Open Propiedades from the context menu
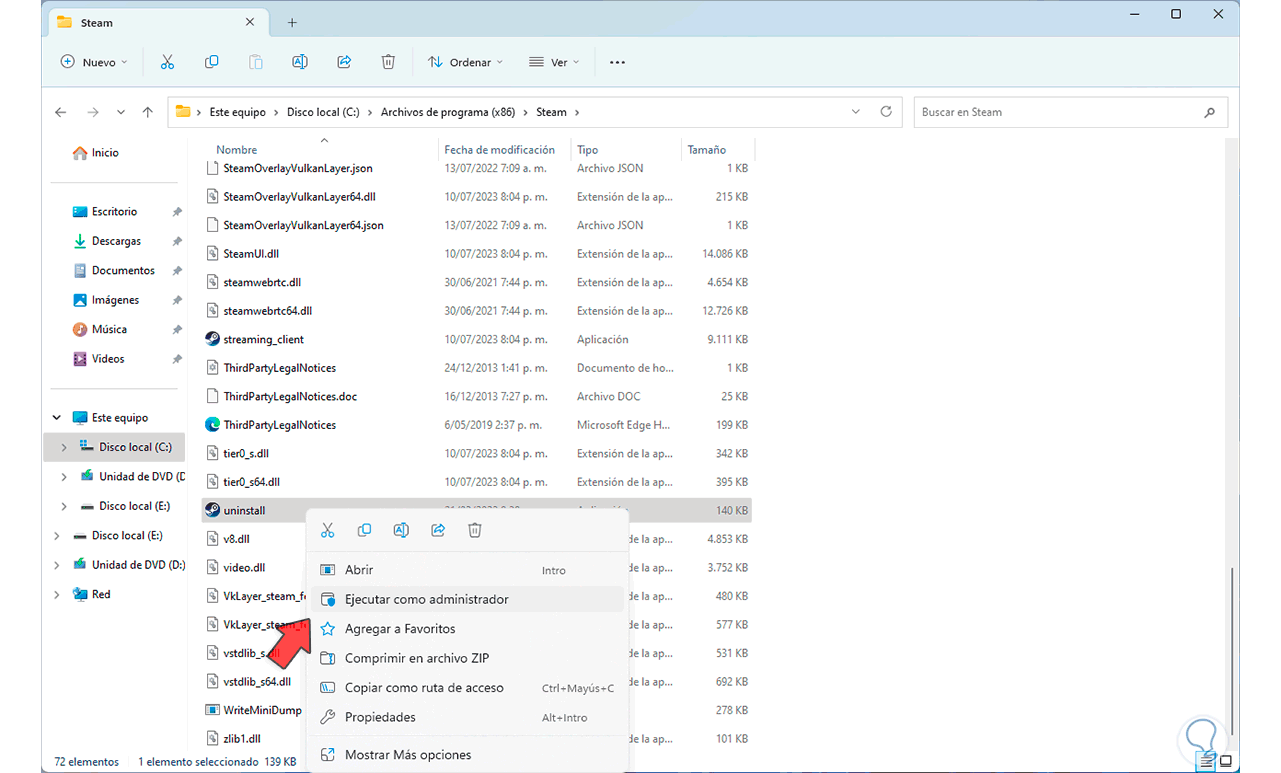 [468, 717]
